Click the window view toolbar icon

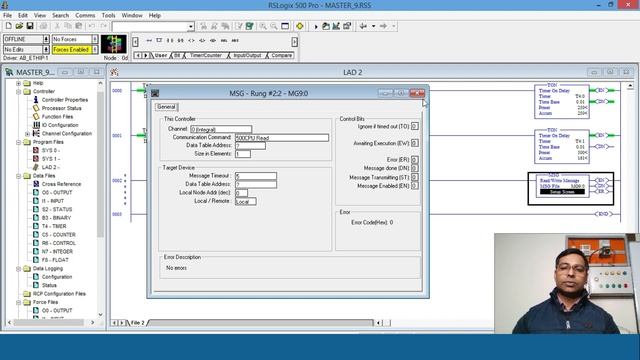click(285, 26)
